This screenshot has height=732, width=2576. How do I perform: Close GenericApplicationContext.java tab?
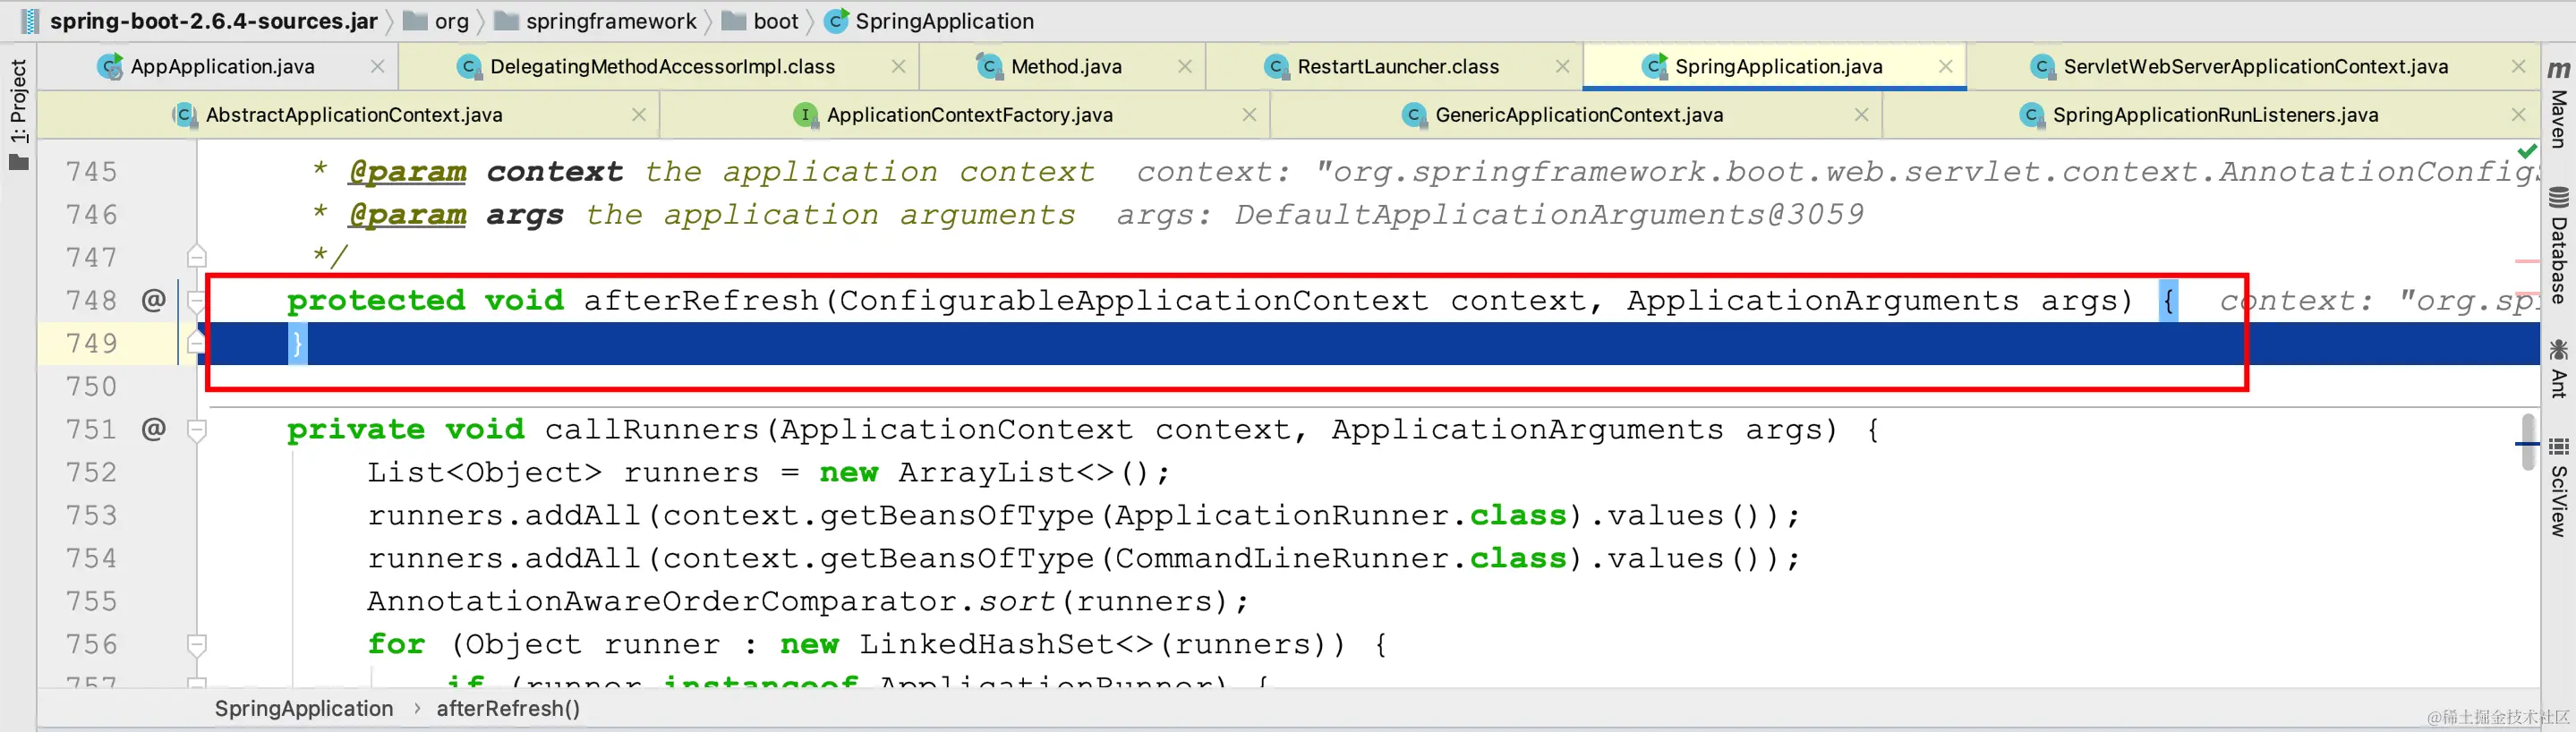pos(1861,115)
